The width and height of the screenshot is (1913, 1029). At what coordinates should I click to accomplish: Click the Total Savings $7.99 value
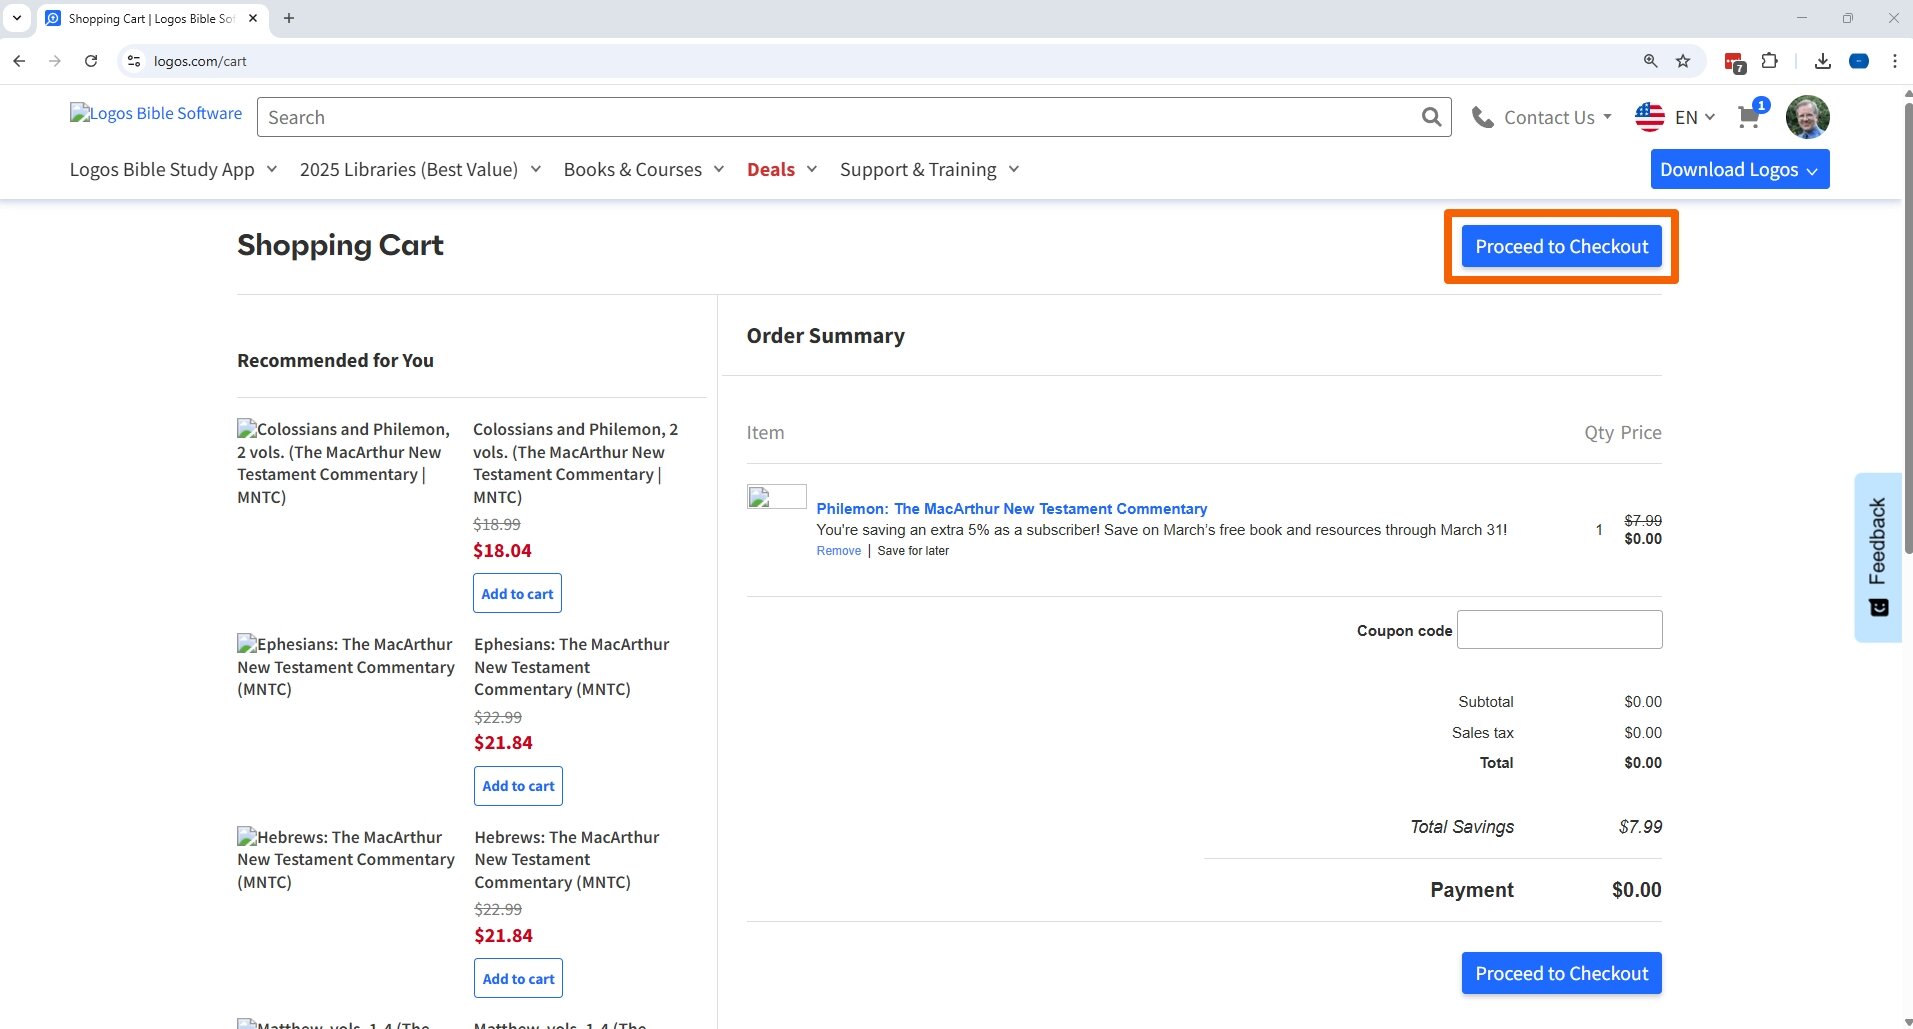click(x=1640, y=827)
